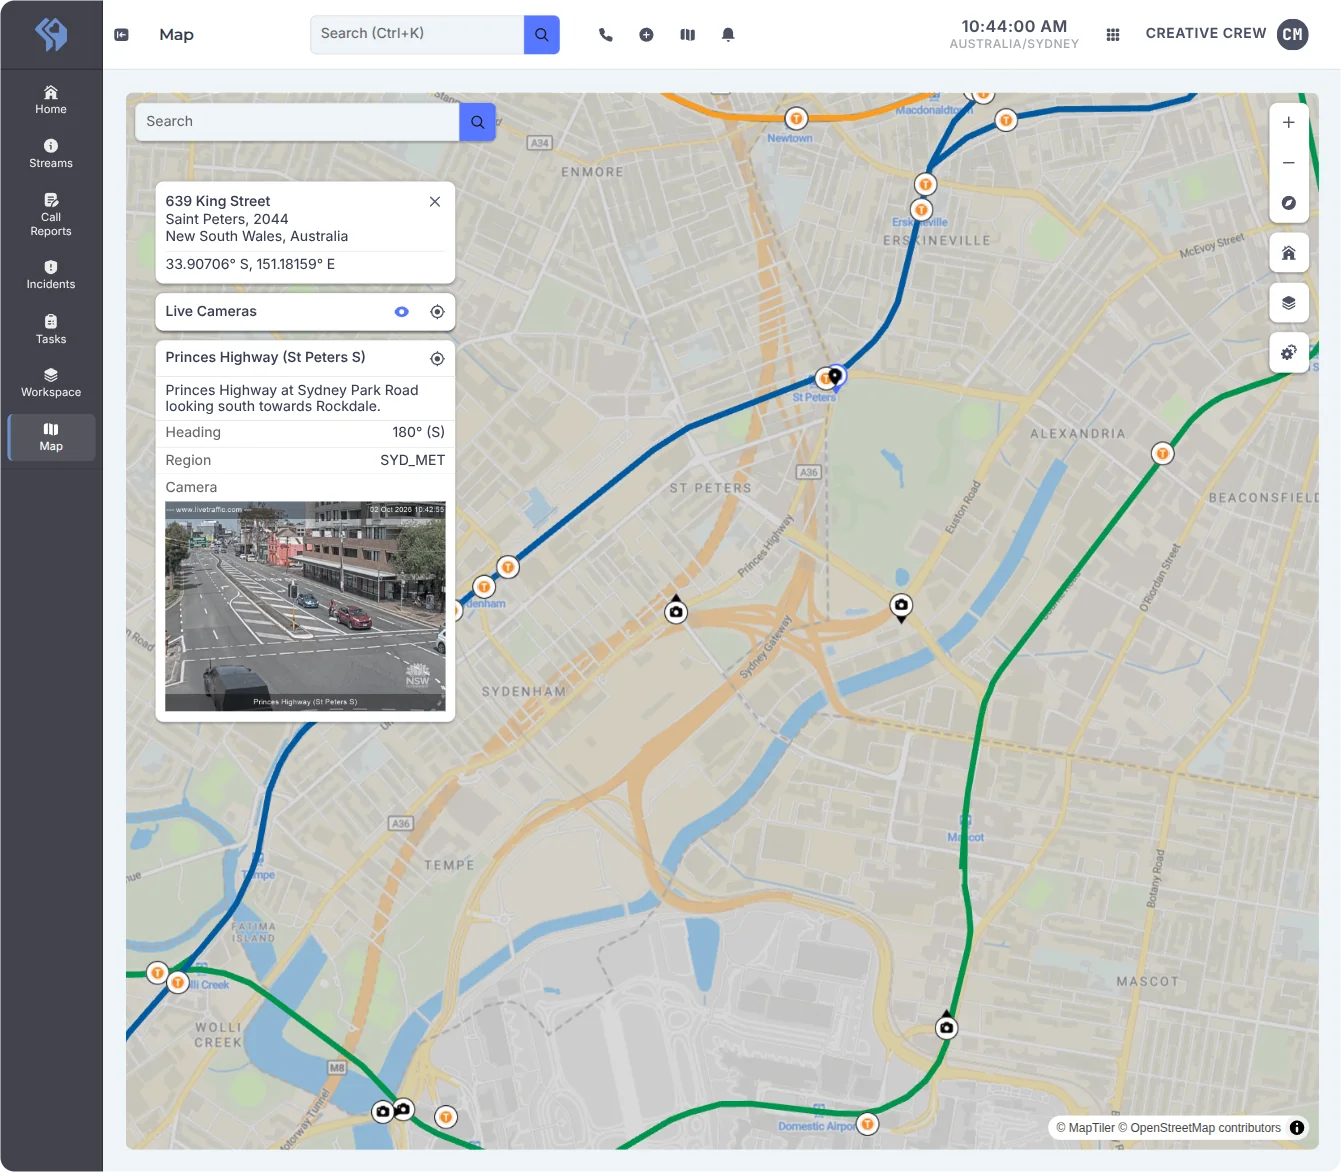Image resolution: width=1341 pixels, height=1172 pixels.
Task: Focus the map search input
Action: (297, 122)
